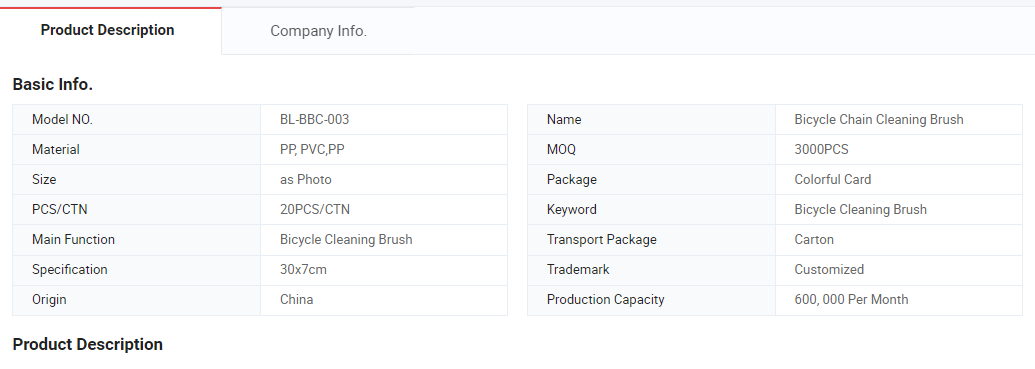Click the Size label cell

(137, 180)
